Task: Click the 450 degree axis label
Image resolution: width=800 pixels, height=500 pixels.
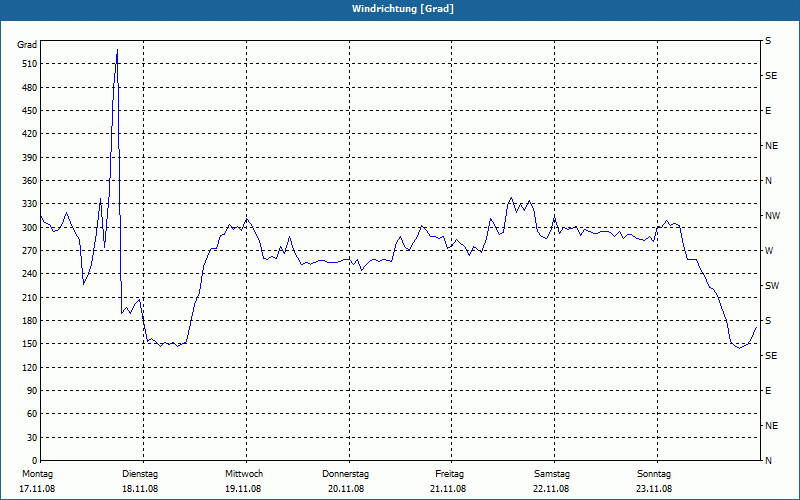Action: (x=30, y=111)
